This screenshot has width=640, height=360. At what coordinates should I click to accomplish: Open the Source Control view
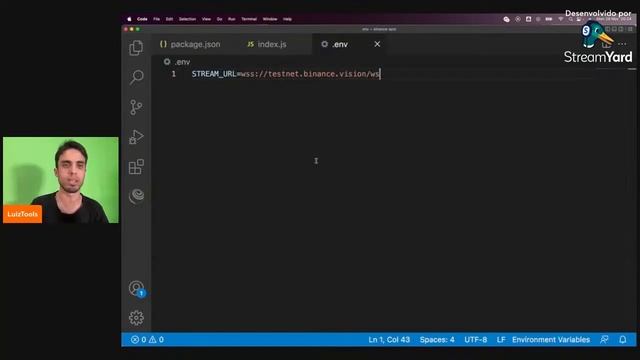tap(136, 107)
